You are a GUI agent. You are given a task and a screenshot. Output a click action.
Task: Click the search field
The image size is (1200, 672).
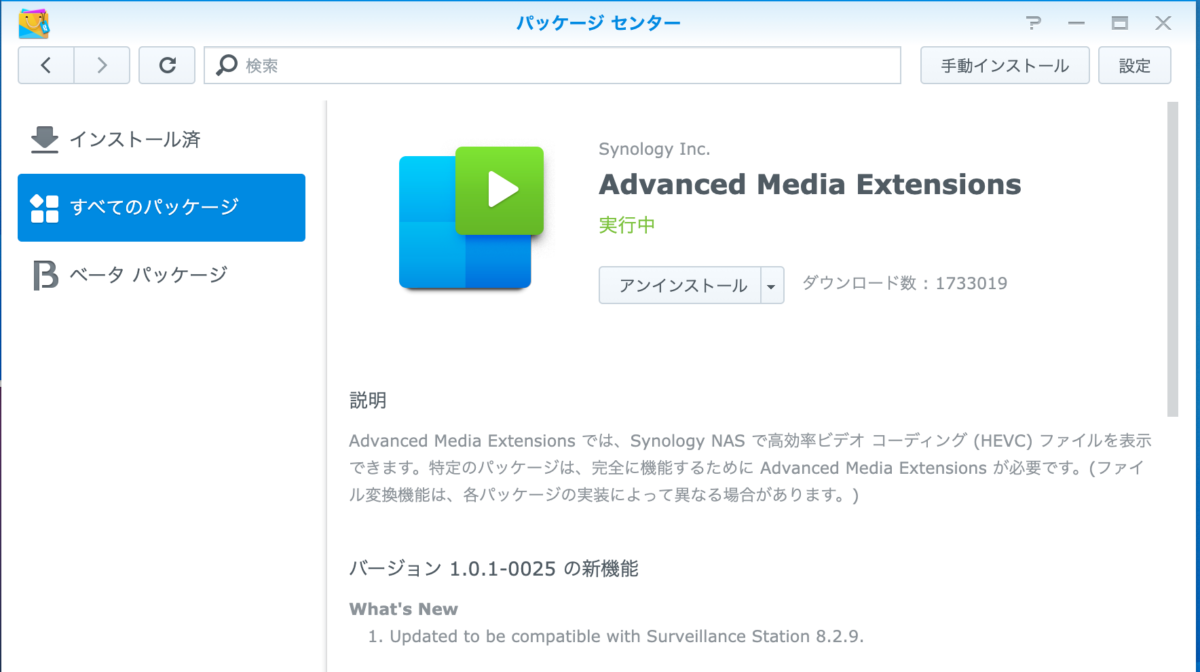pyautogui.click(x=553, y=65)
